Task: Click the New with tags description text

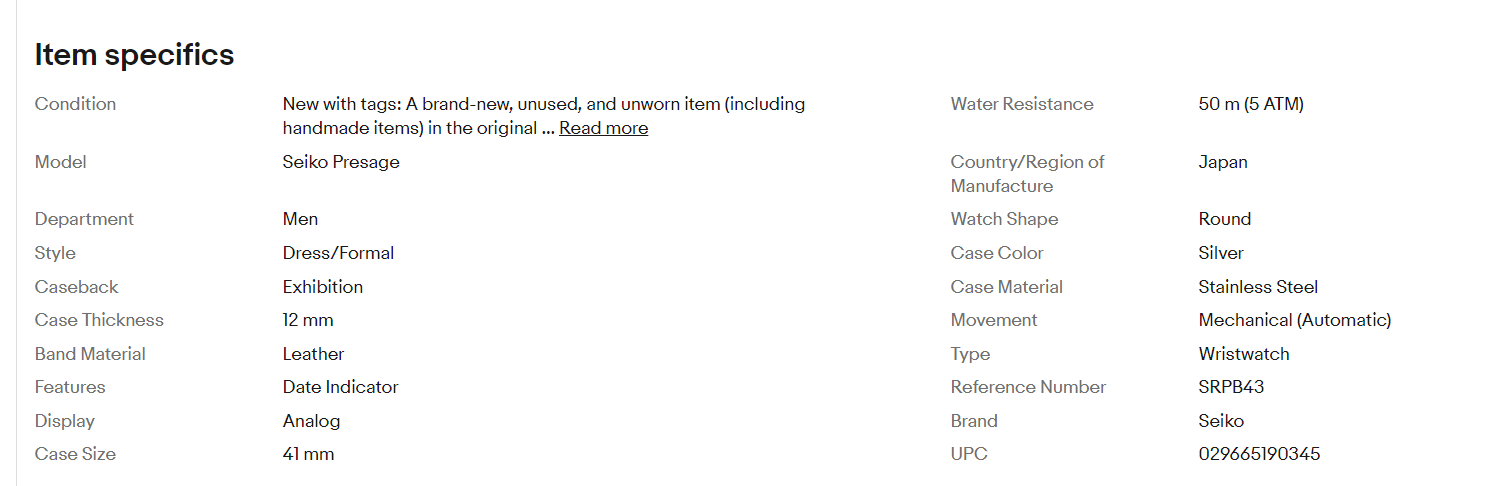Action: [543, 104]
